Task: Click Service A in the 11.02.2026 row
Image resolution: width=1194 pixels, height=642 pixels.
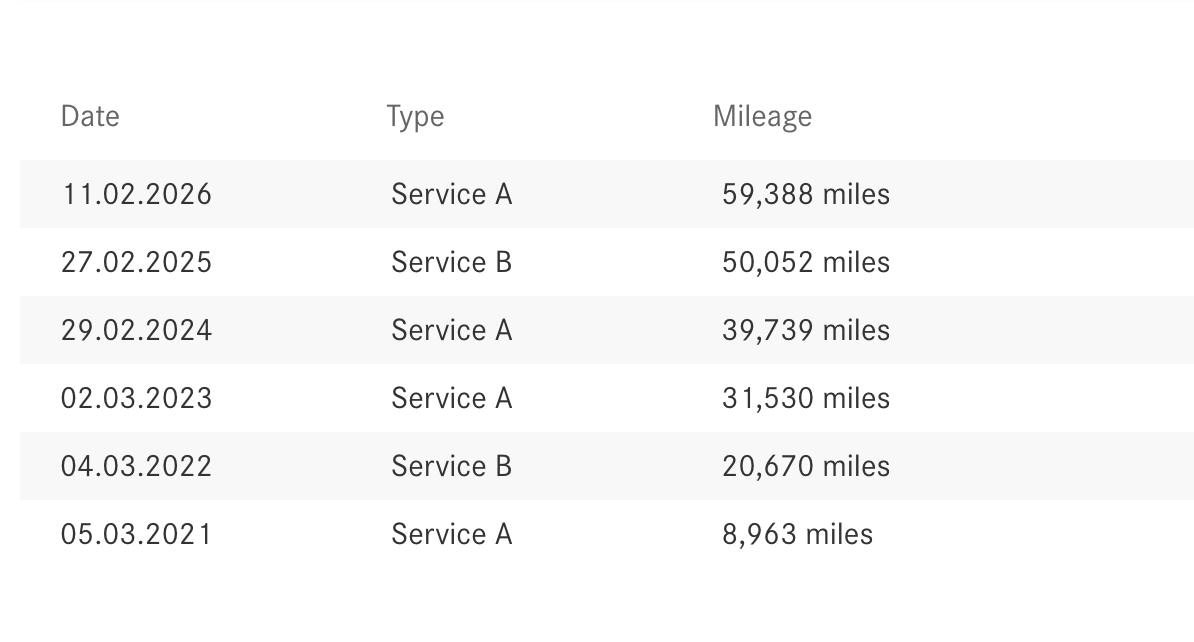Action: pos(451,194)
